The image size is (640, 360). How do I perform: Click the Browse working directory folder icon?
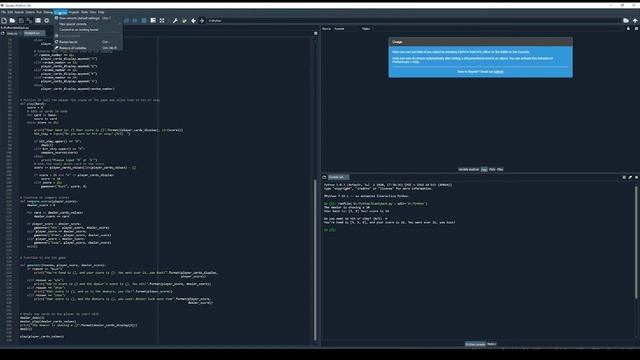click(x=626, y=20)
